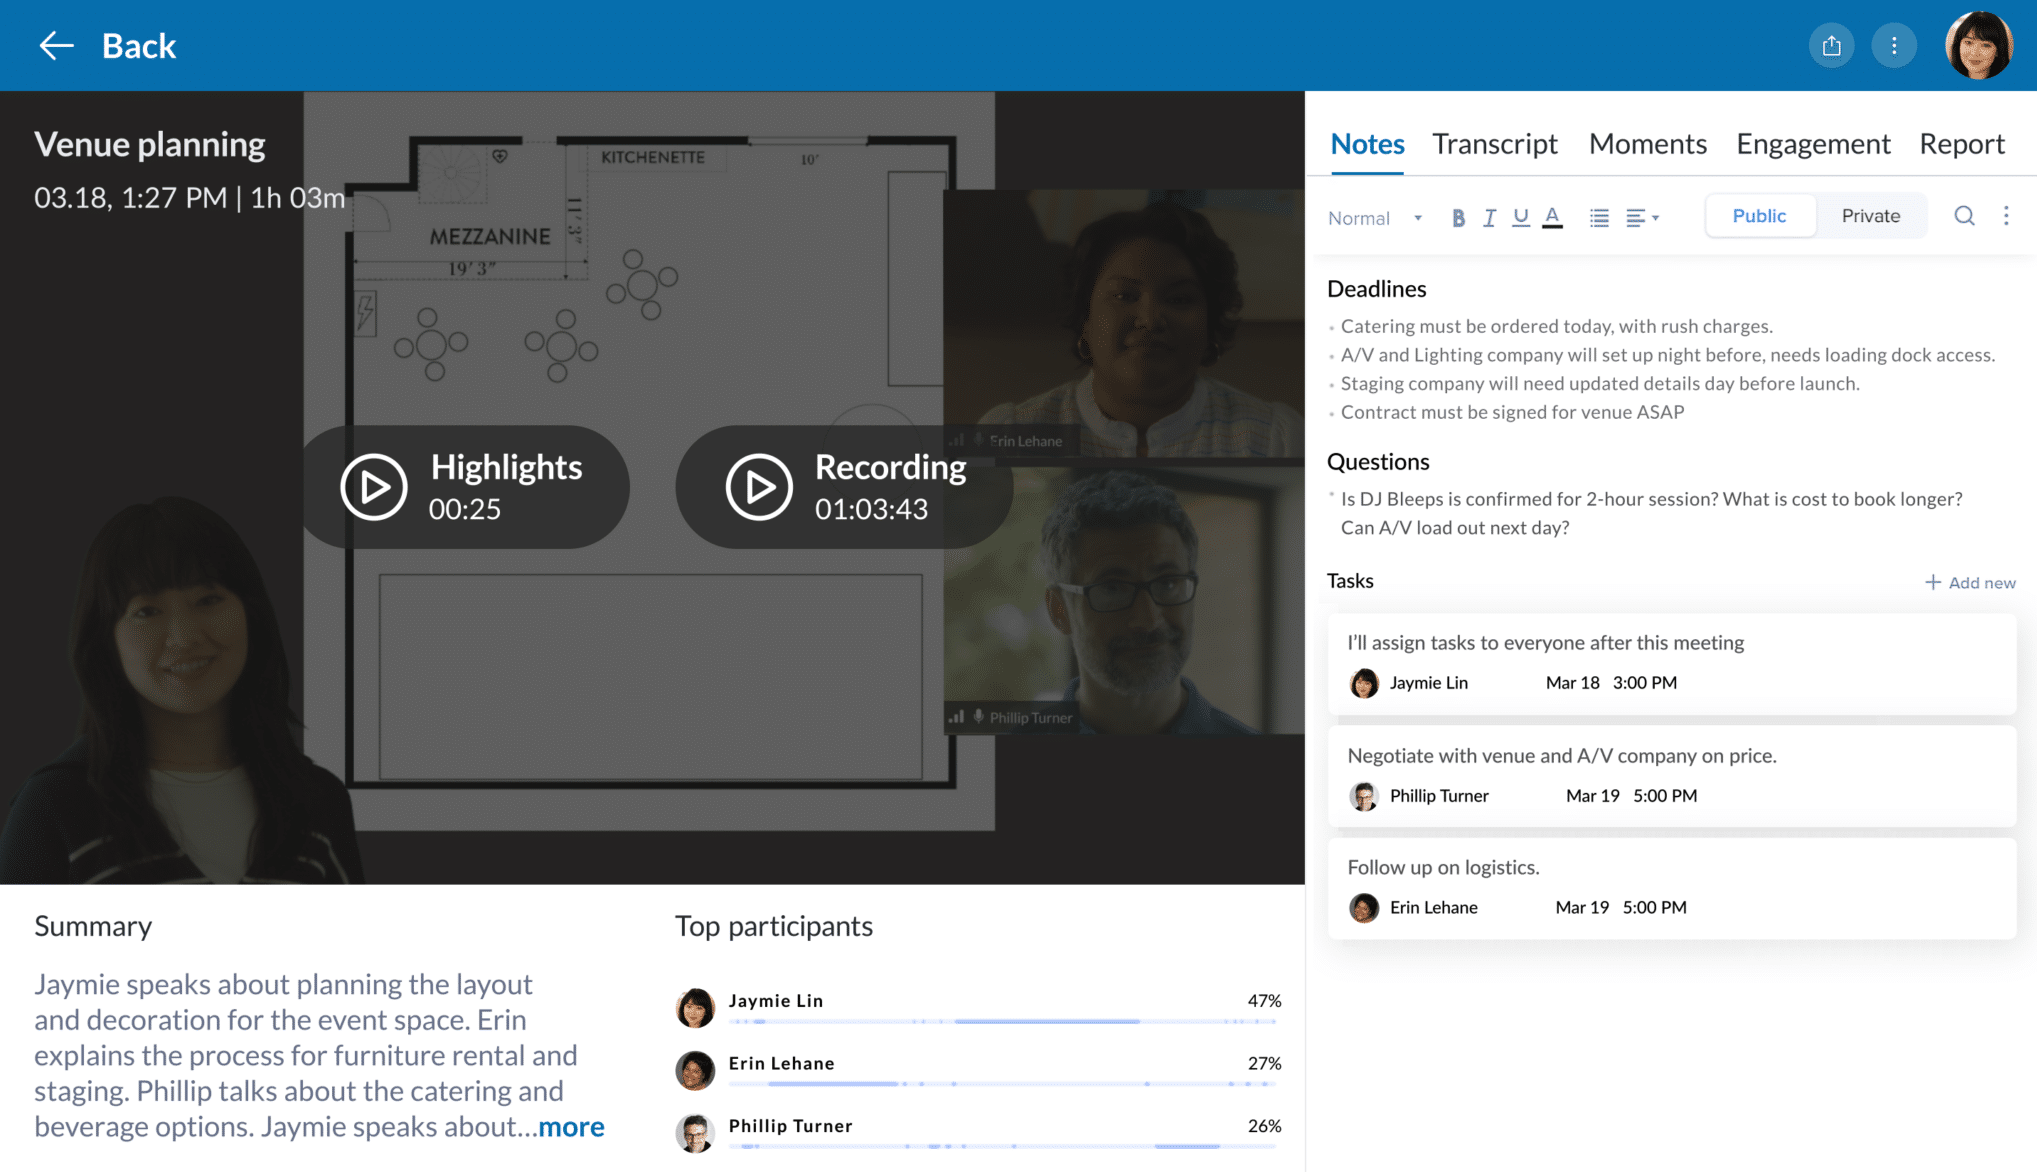Open the text color picker

pos(1552,217)
